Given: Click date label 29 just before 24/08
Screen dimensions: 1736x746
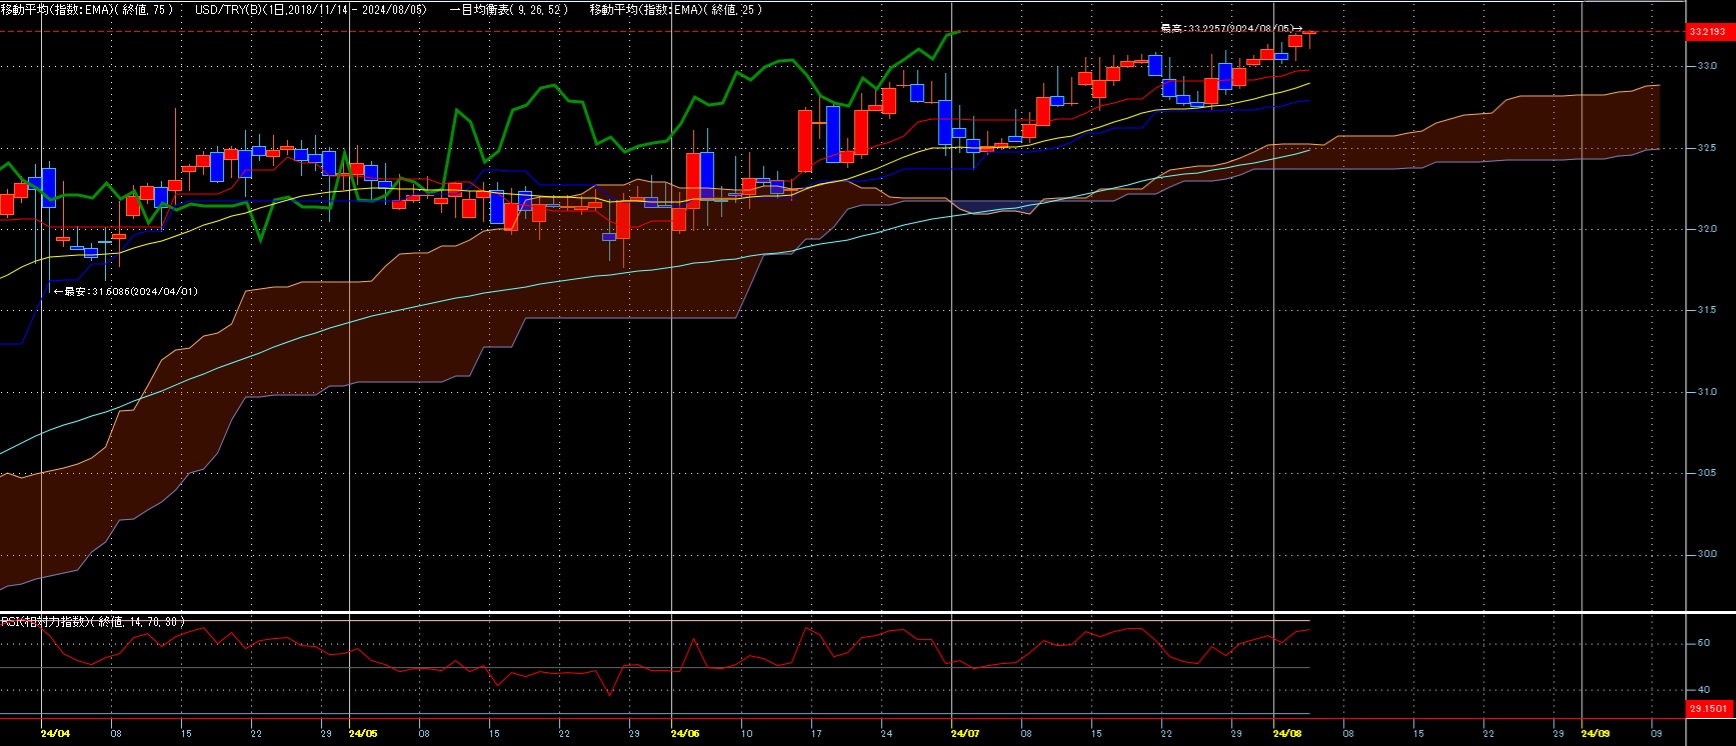Looking at the screenshot, I should 1236,733.
